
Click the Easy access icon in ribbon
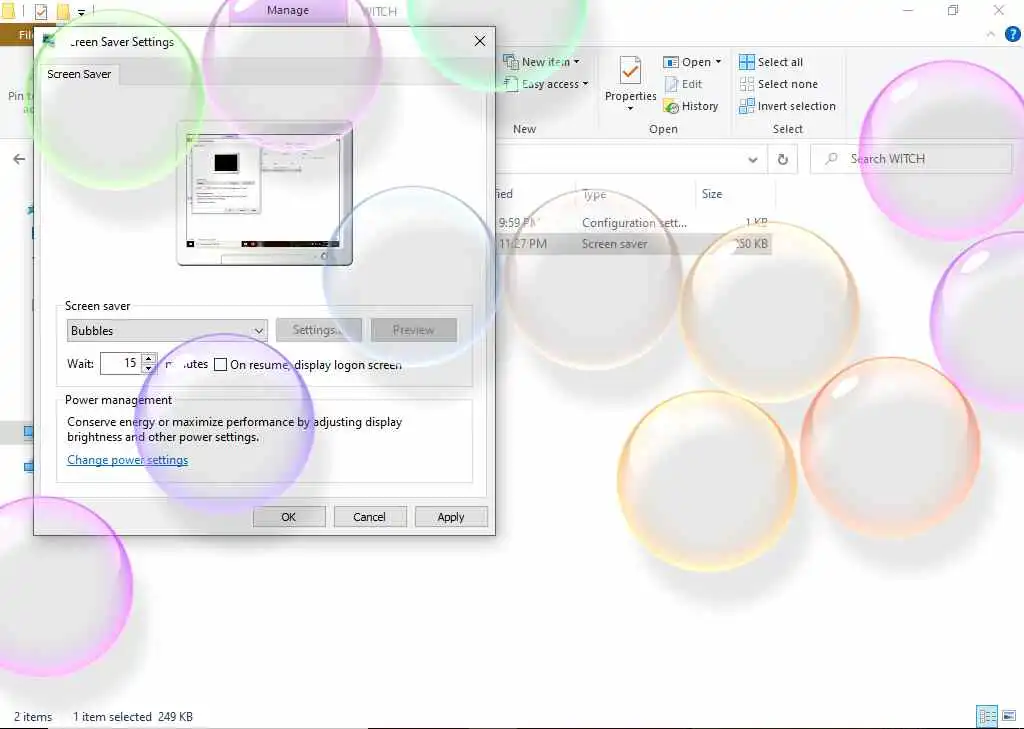[x=511, y=84]
